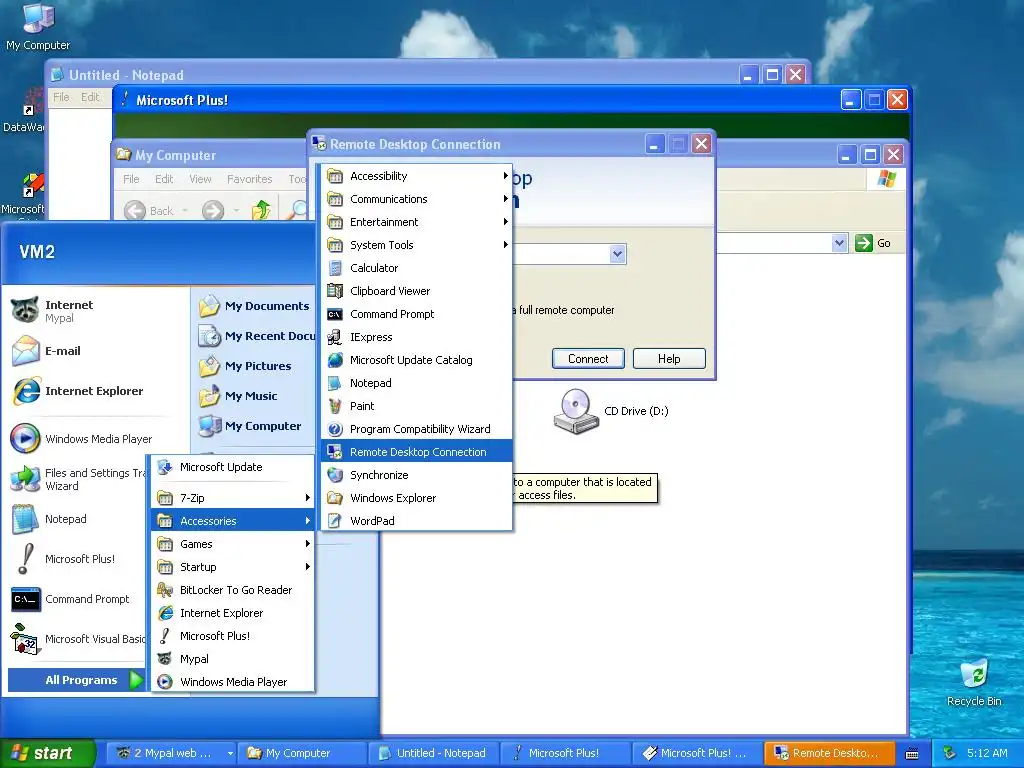Open Paint from Accessories

click(x=417, y=406)
